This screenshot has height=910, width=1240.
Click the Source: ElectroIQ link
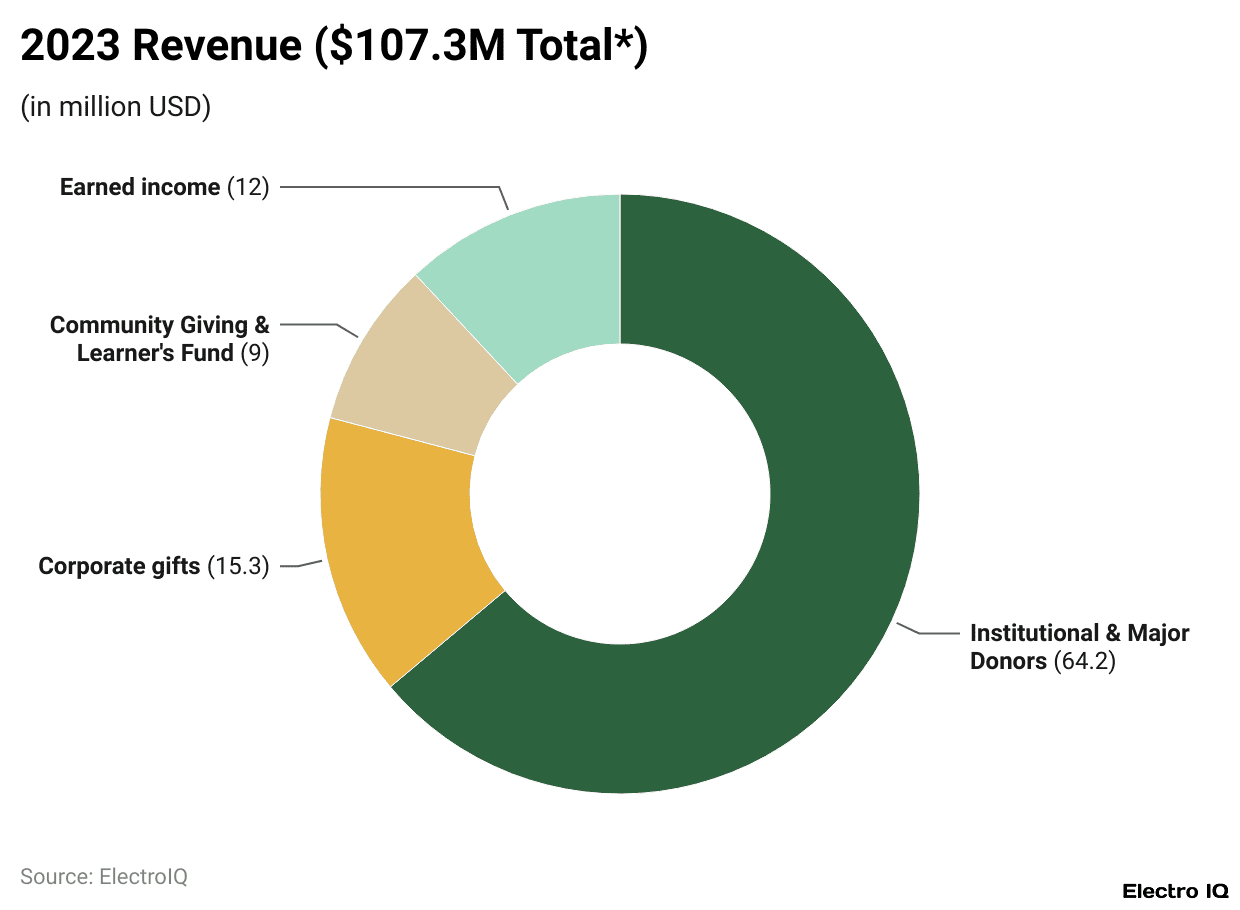(x=105, y=876)
